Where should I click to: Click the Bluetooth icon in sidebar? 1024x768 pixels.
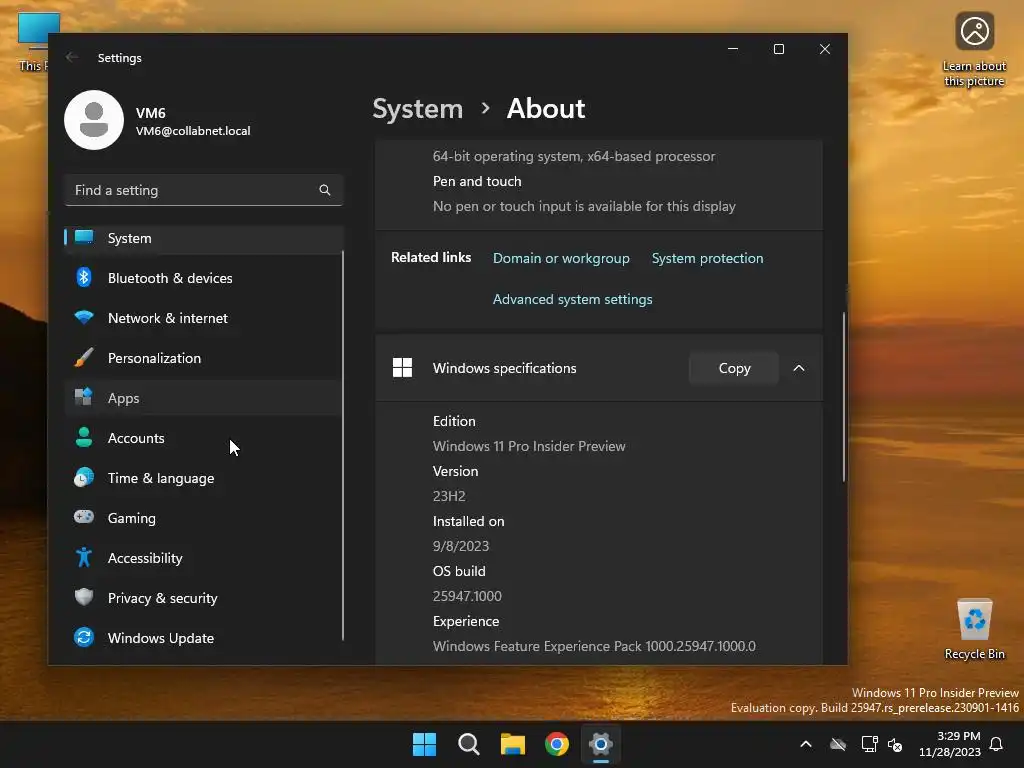[x=84, y=278]
